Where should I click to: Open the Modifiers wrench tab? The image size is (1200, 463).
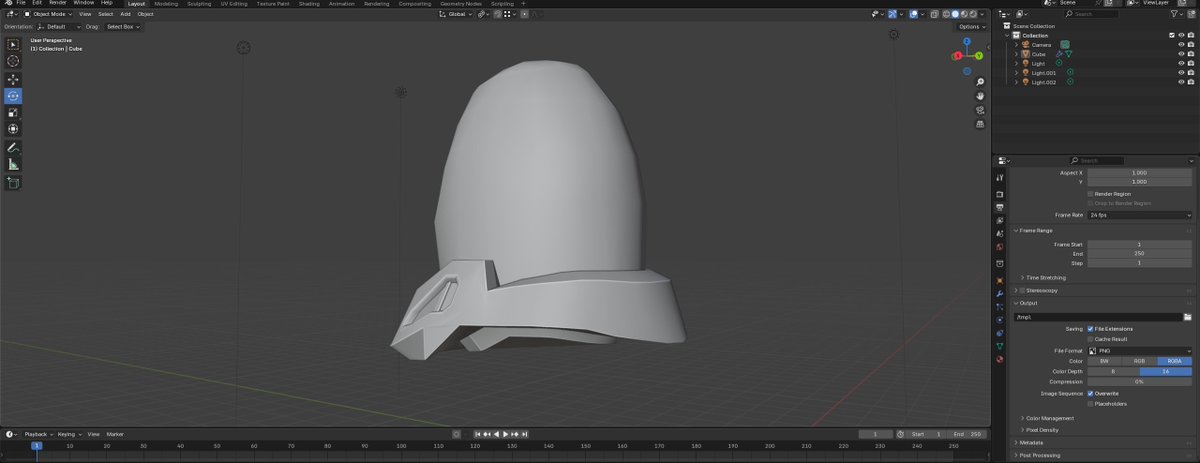coord(999,294)
